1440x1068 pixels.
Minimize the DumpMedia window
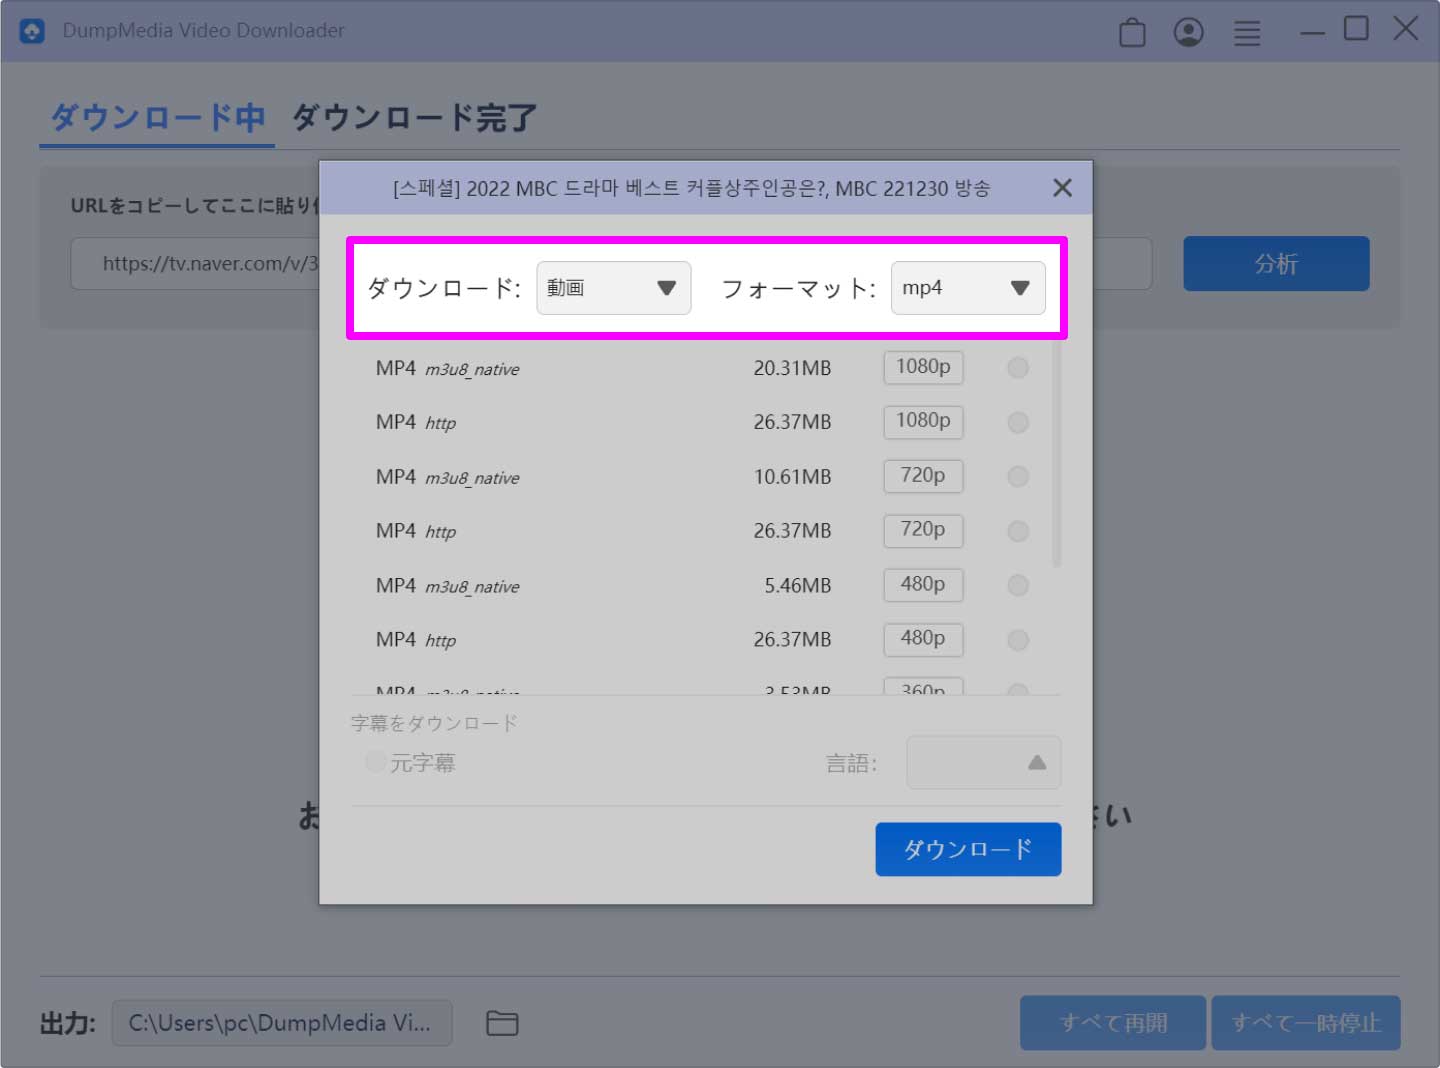click(x=1312, y=33)
